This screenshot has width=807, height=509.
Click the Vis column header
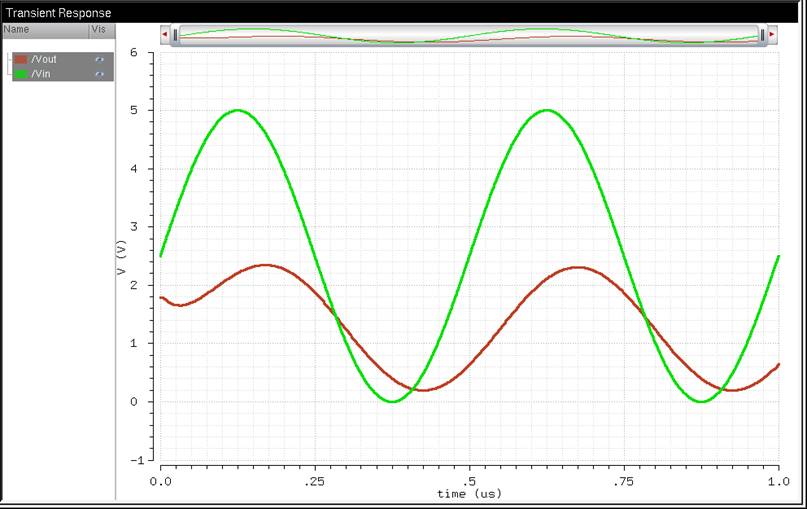[x=99, y=30]
